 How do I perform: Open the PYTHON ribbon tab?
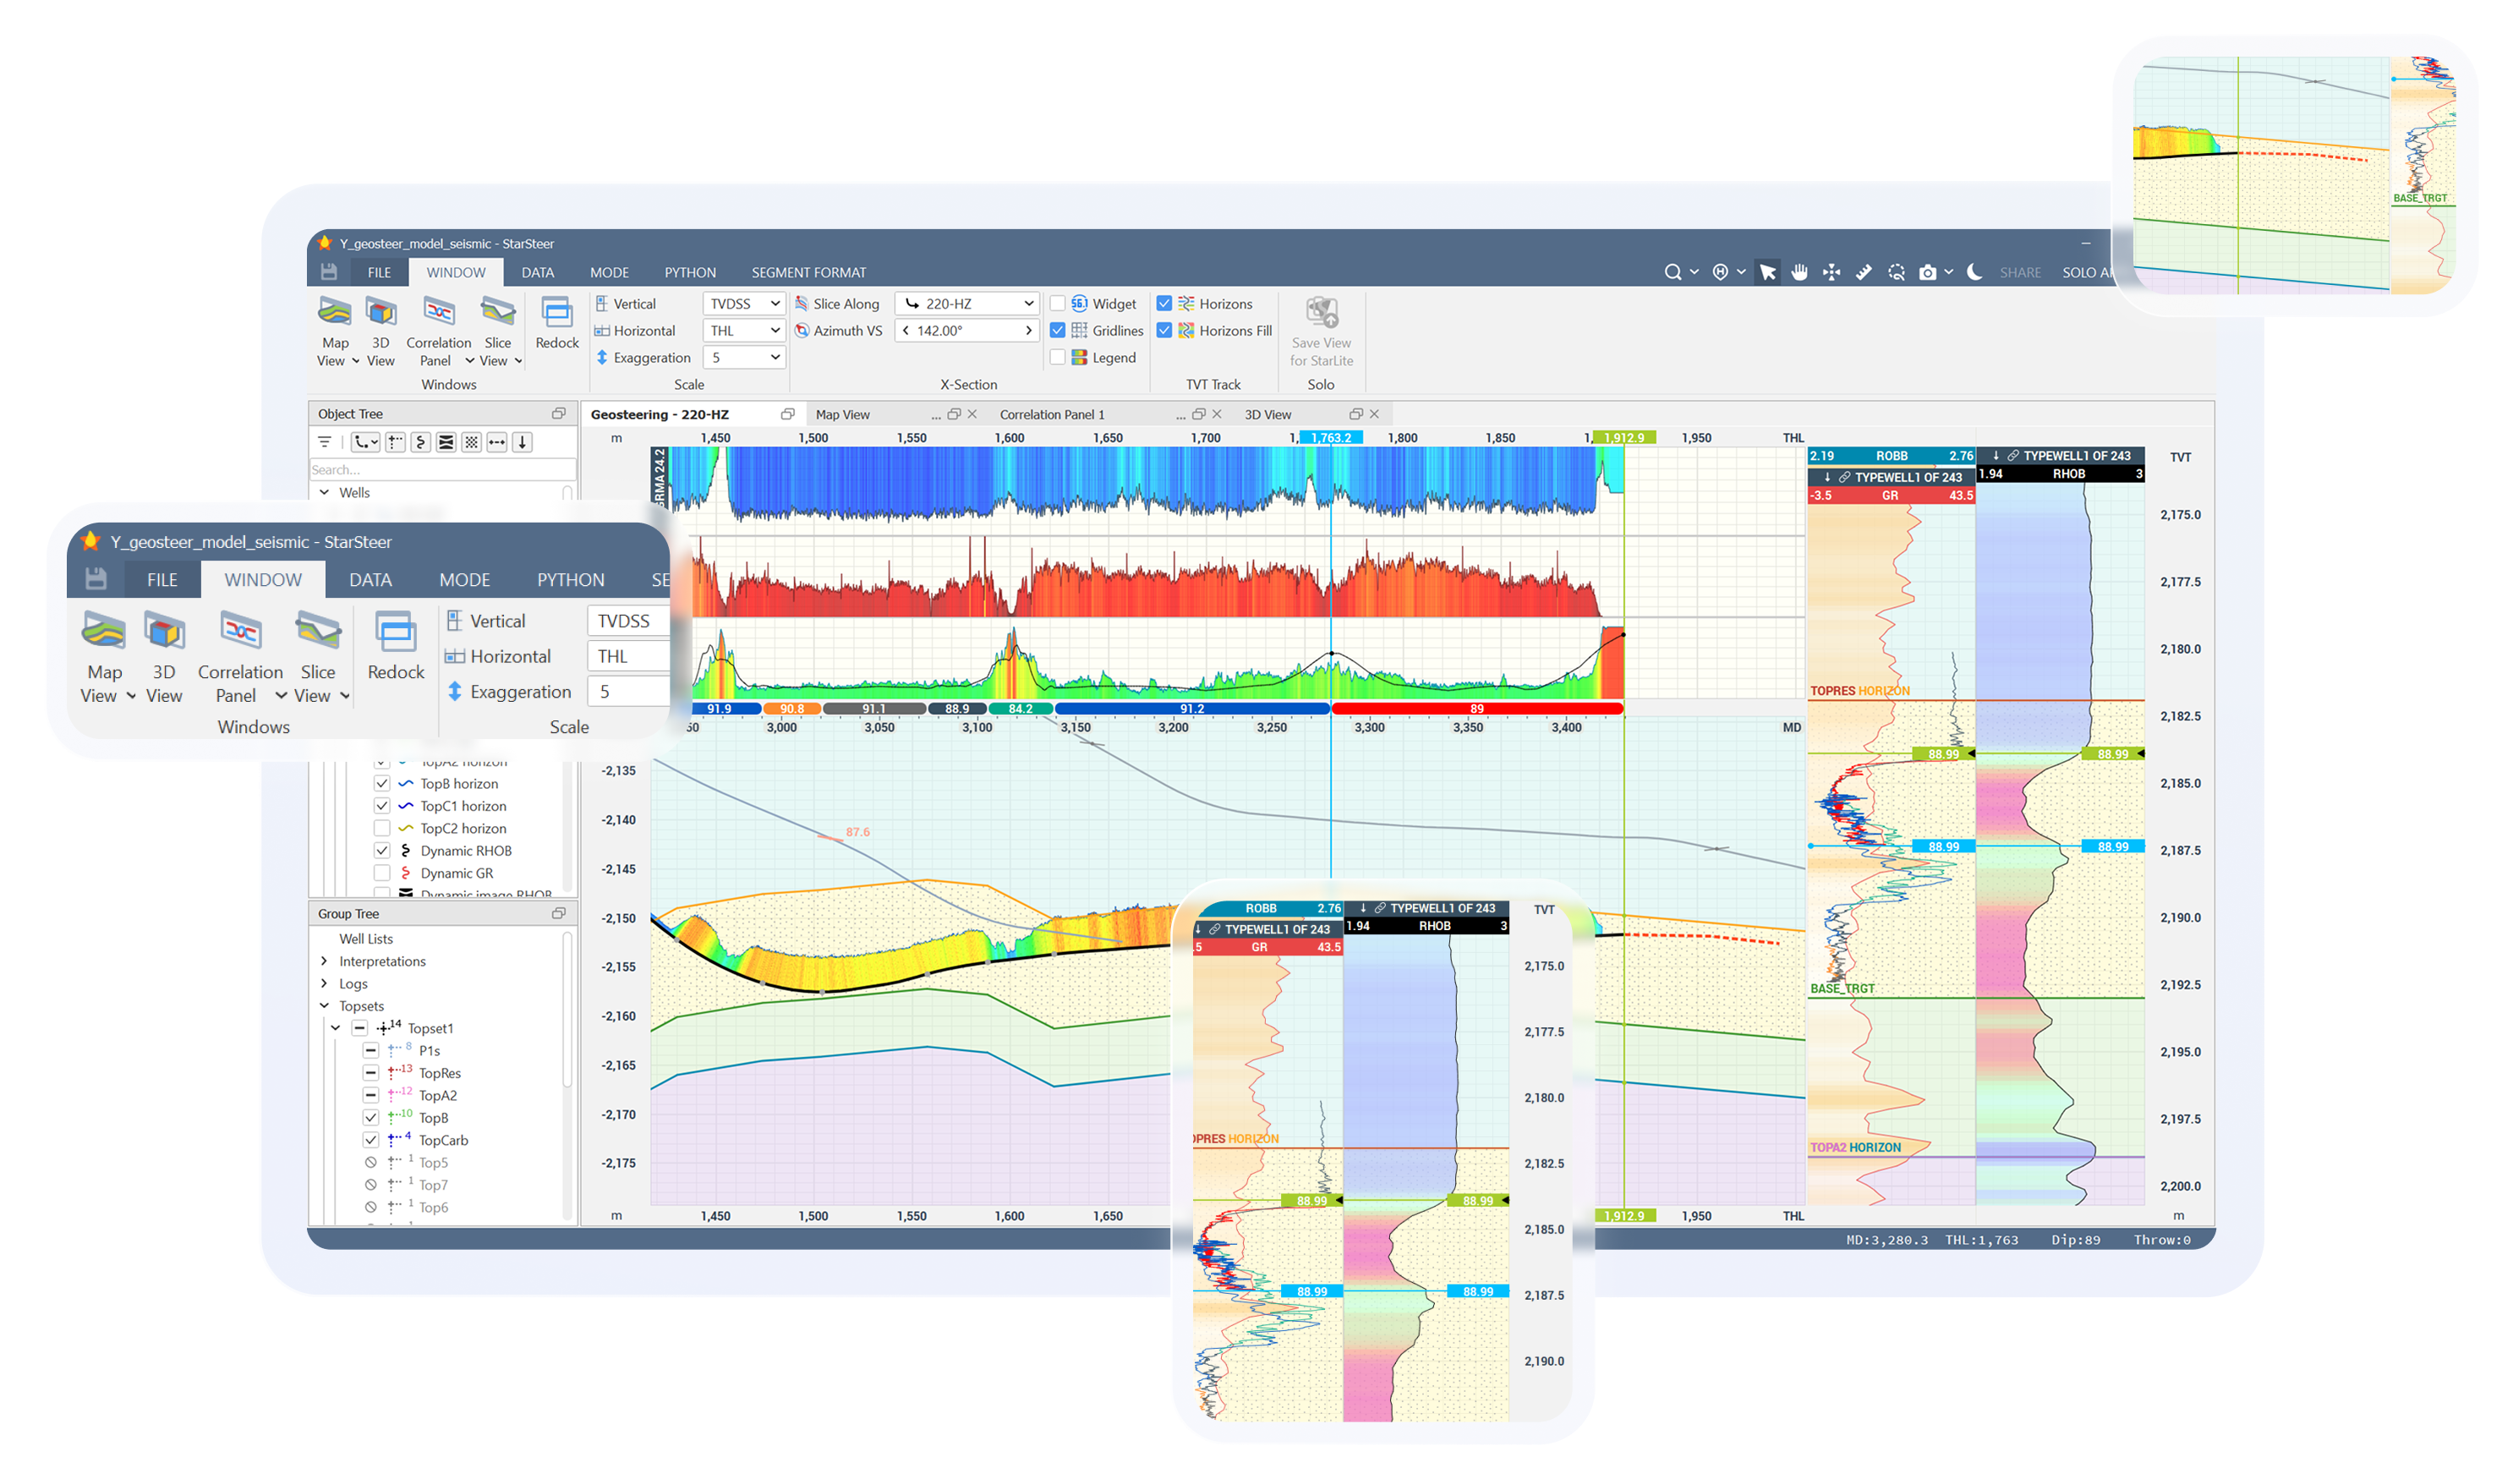[x=689, y=272]
